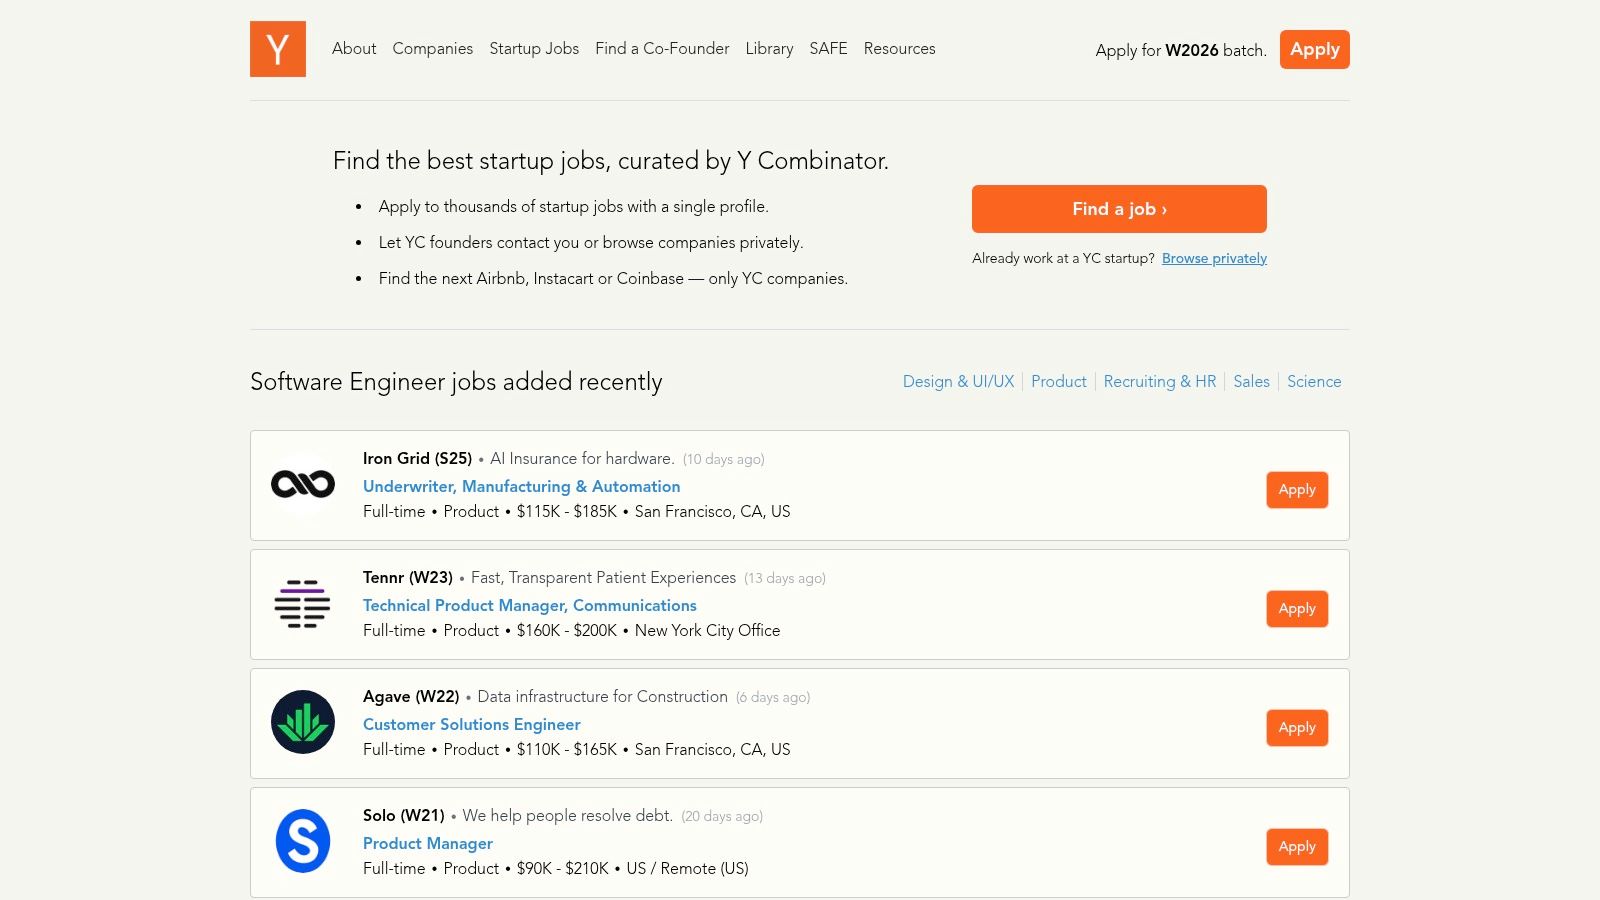Filter jobs by Recruiting & HR
Image resolution: width=1600 pixels, height=900 pixels.
(1160, 381)
